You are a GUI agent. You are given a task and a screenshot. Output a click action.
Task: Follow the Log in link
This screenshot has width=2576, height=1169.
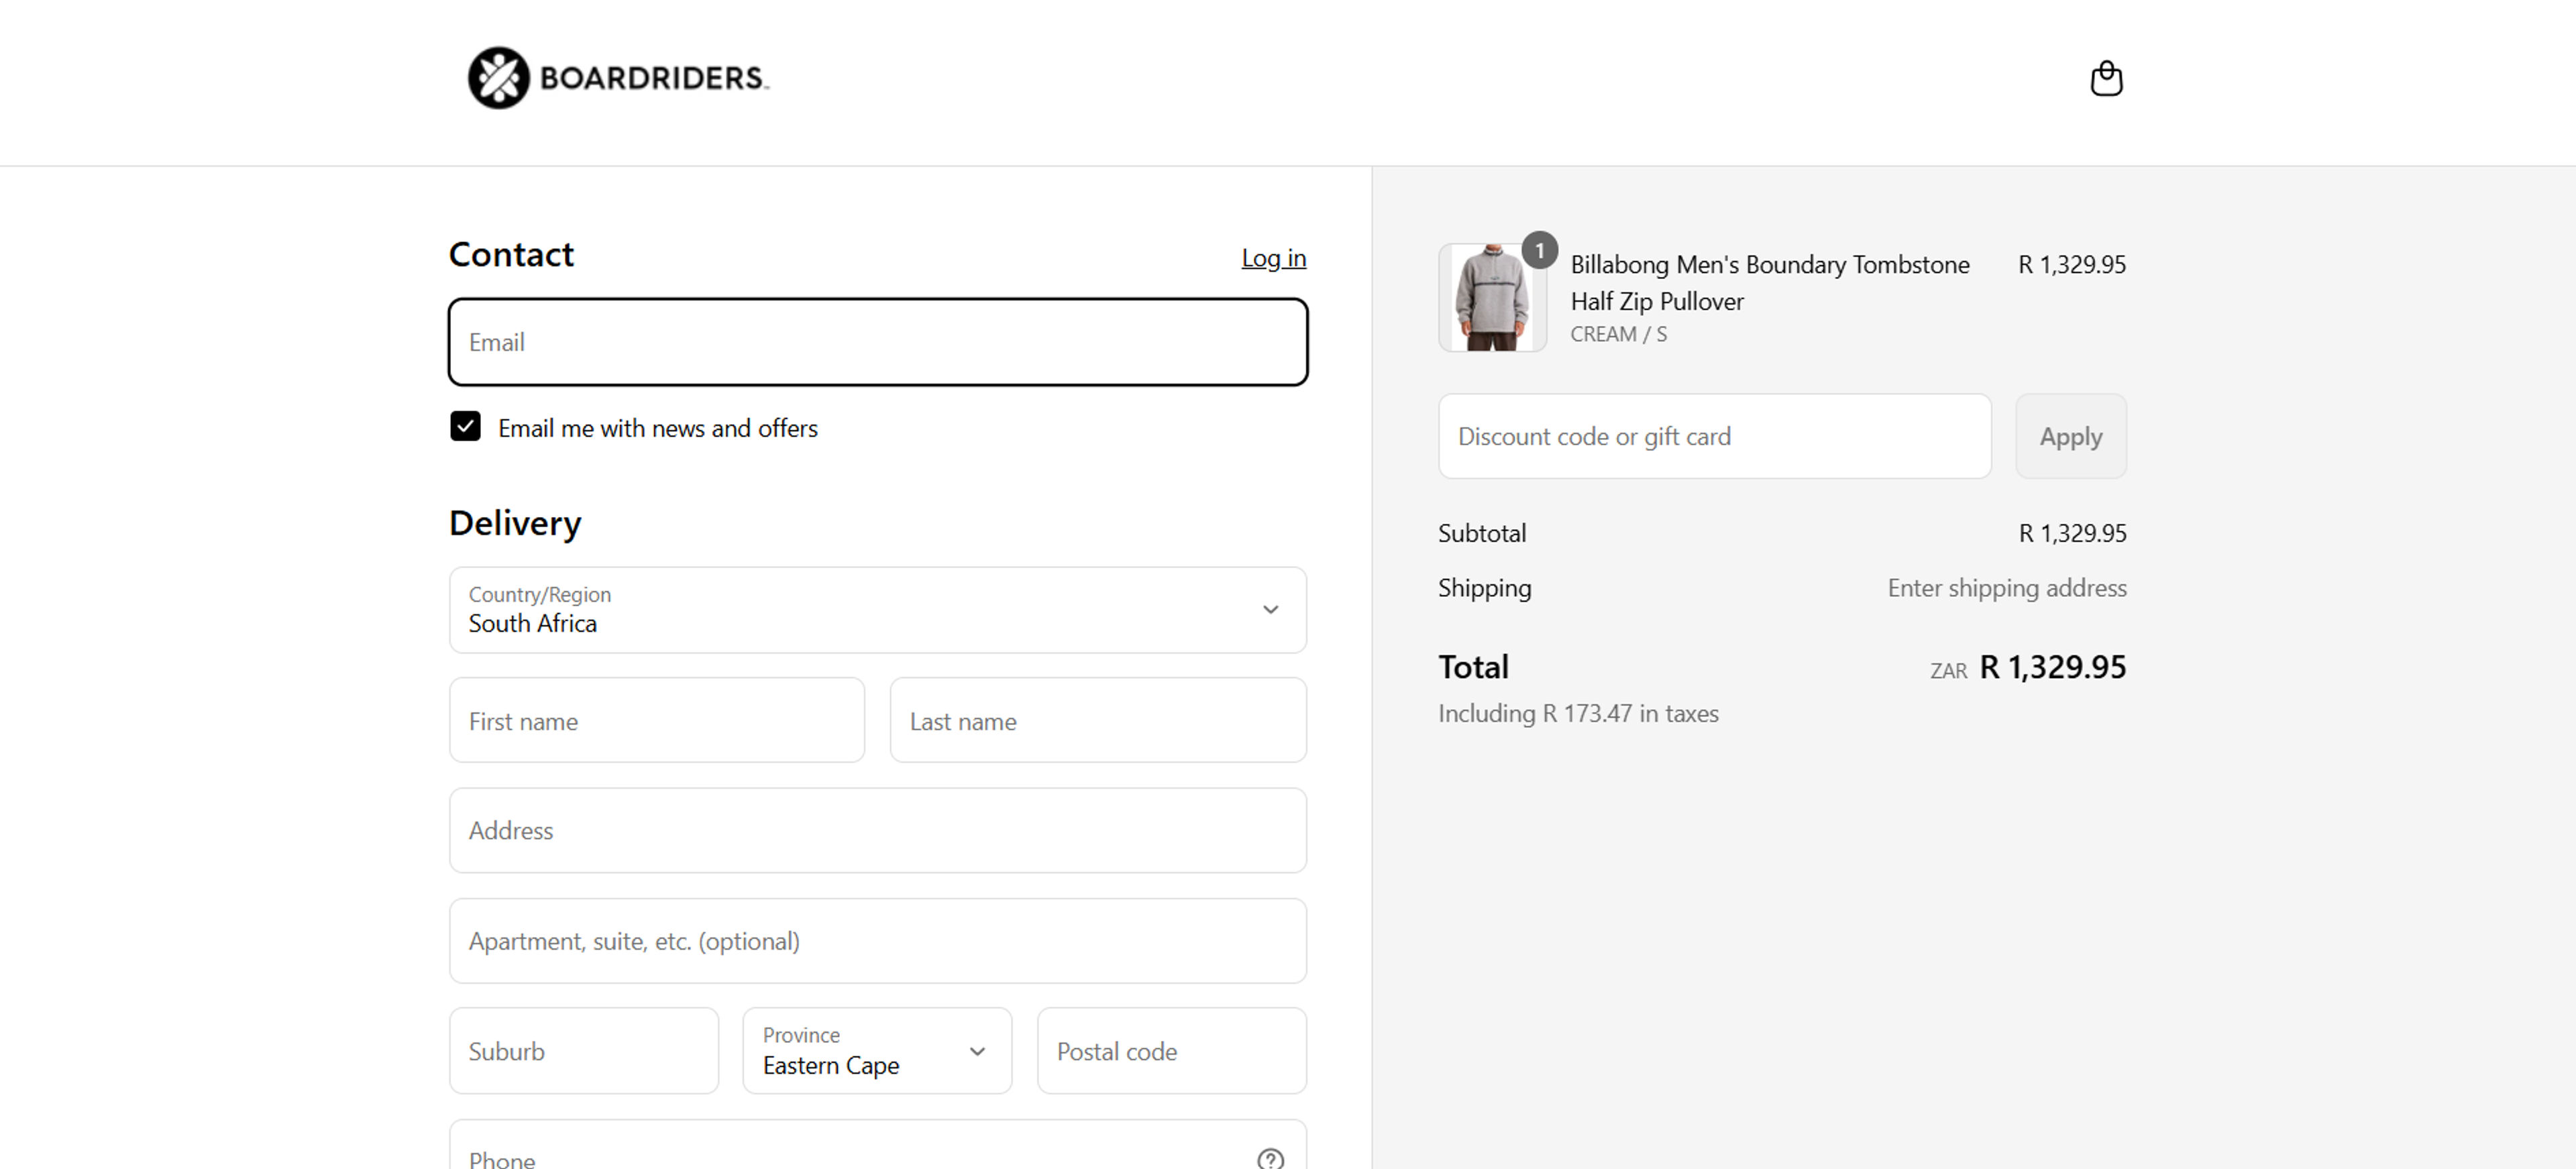point(1273,258)
